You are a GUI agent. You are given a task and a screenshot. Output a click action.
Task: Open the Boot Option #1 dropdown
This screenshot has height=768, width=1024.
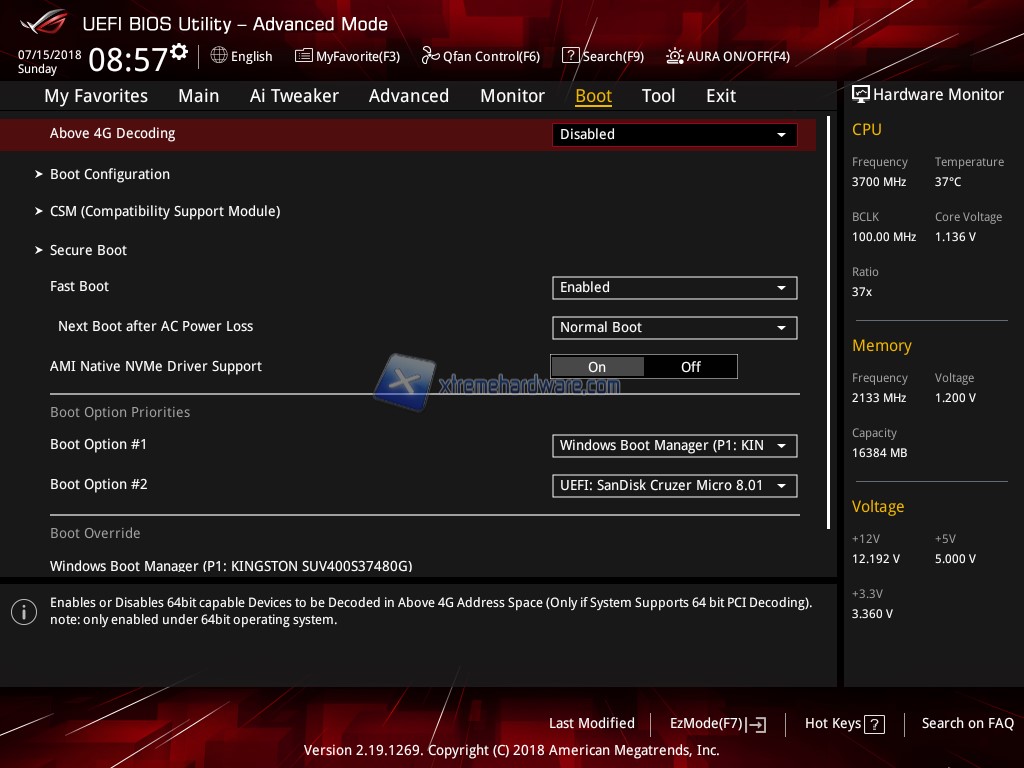(x=674, y=445)
